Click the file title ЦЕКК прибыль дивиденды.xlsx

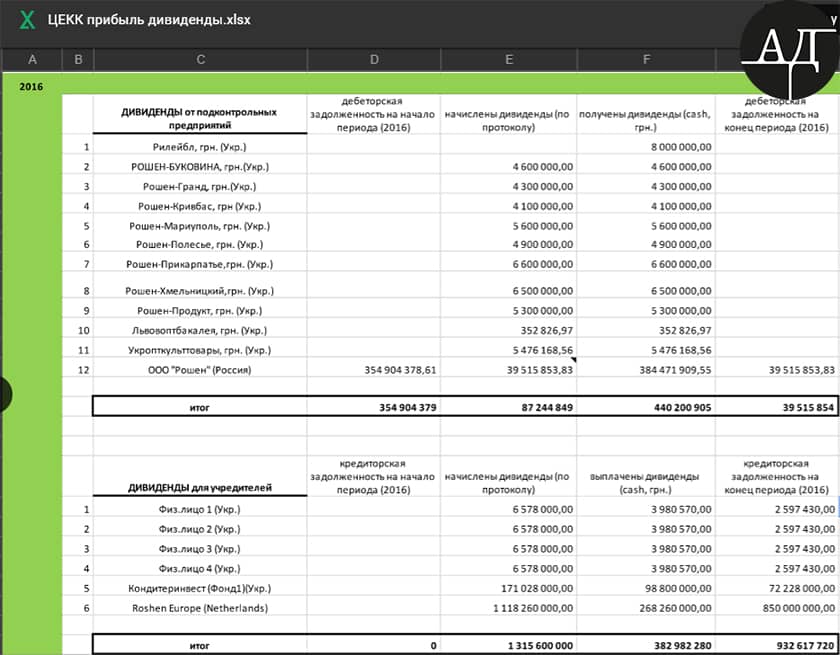click(148, 20)
